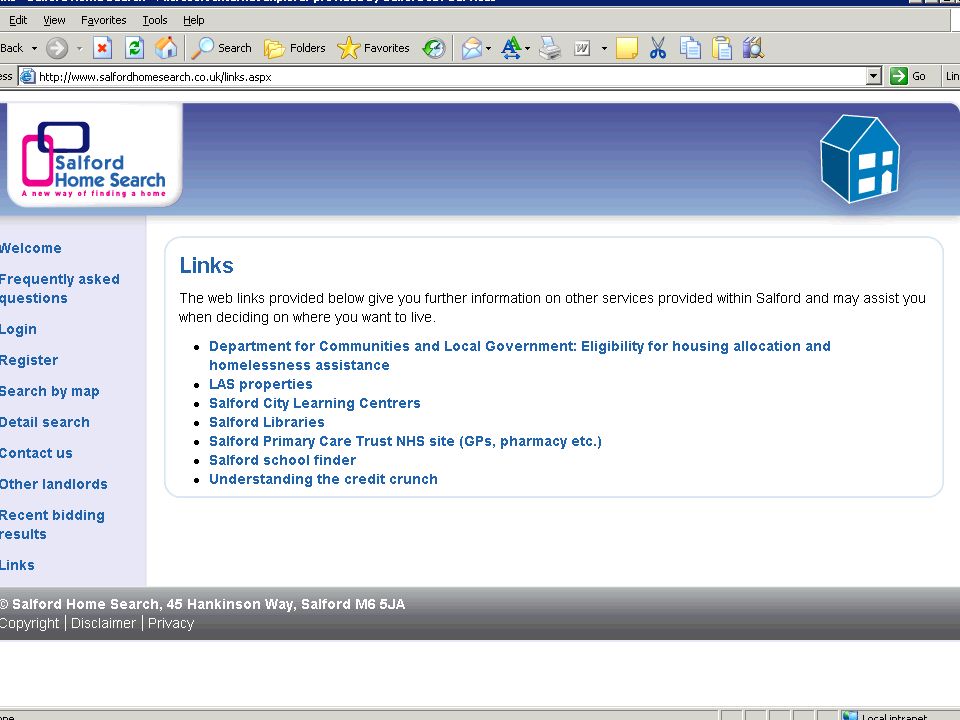Click the page icon in address bar
The width and height of the screenshot is (960, 720).
pos(28,77)
